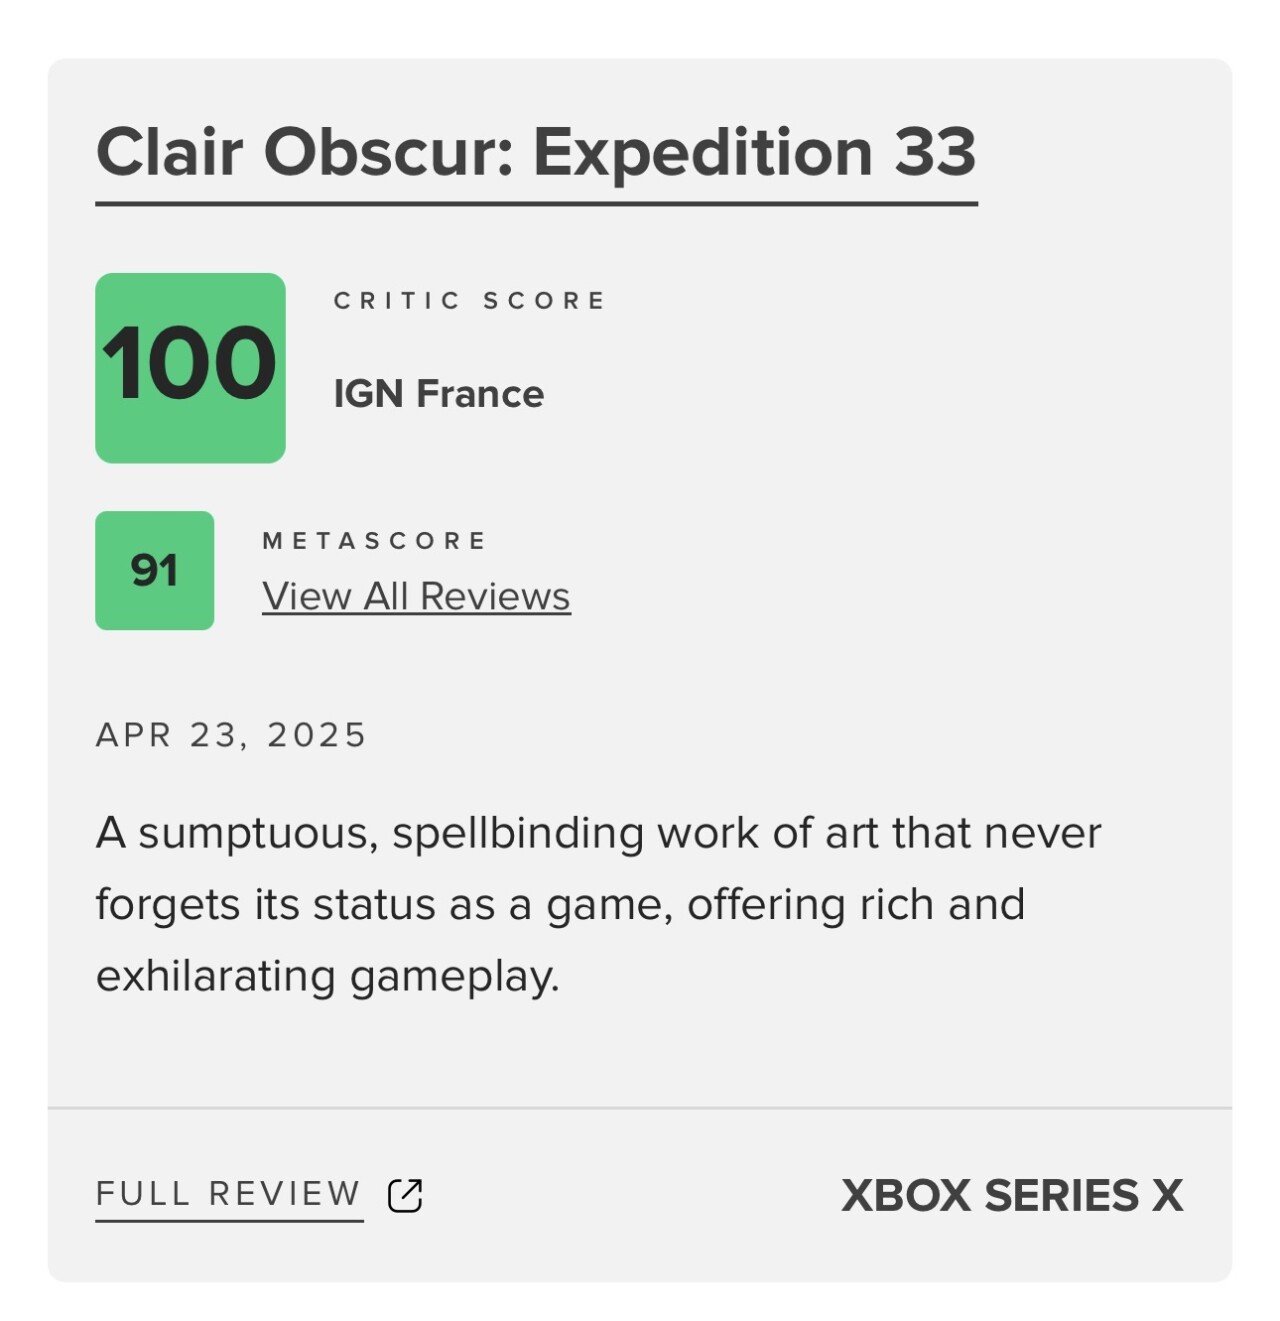Screen dimensions: 1280x1321
Task: Open the FULL REVIEW link
Action: [x=229, y=1195]
